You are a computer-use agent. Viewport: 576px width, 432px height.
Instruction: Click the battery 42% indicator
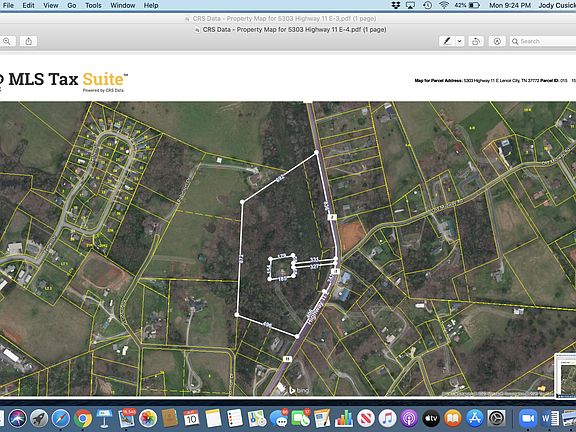coord(467,5)
